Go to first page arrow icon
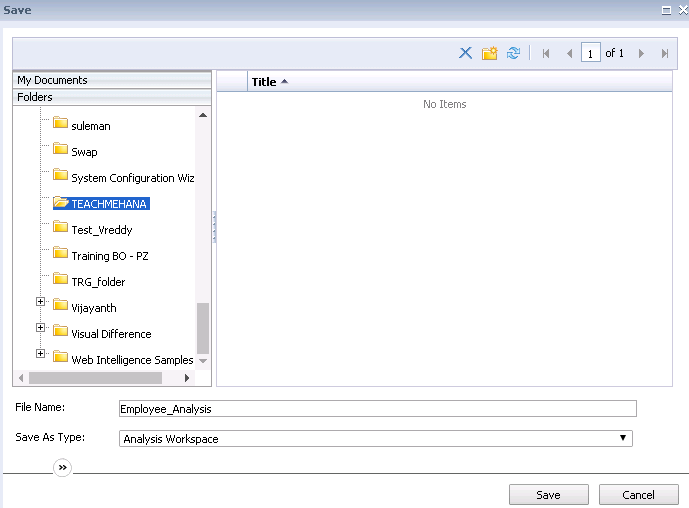 click(546, 54)
